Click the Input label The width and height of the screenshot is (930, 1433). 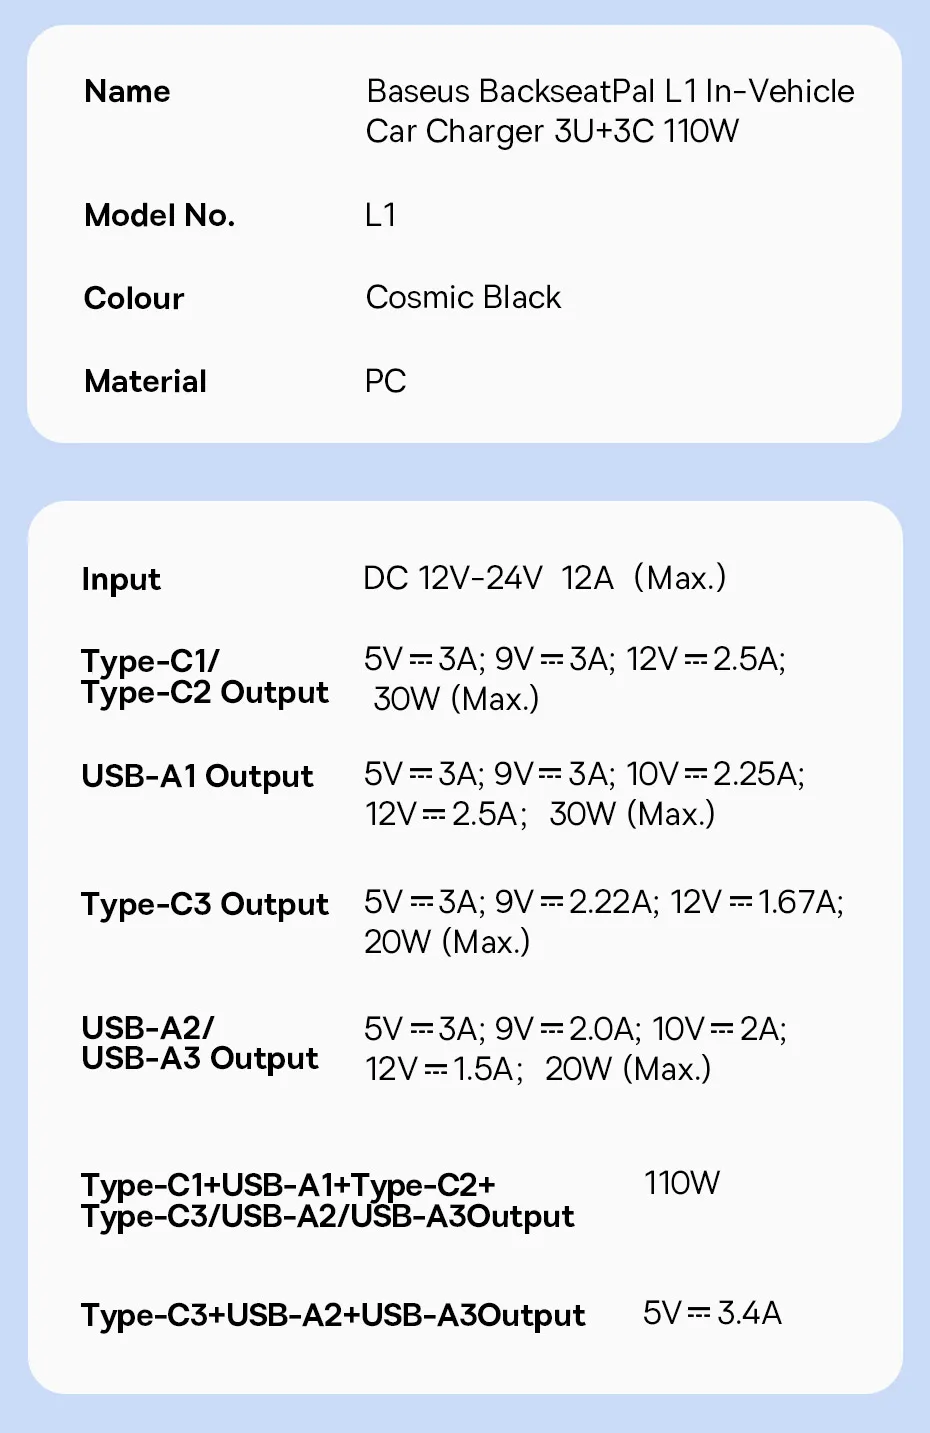[121, 579]
